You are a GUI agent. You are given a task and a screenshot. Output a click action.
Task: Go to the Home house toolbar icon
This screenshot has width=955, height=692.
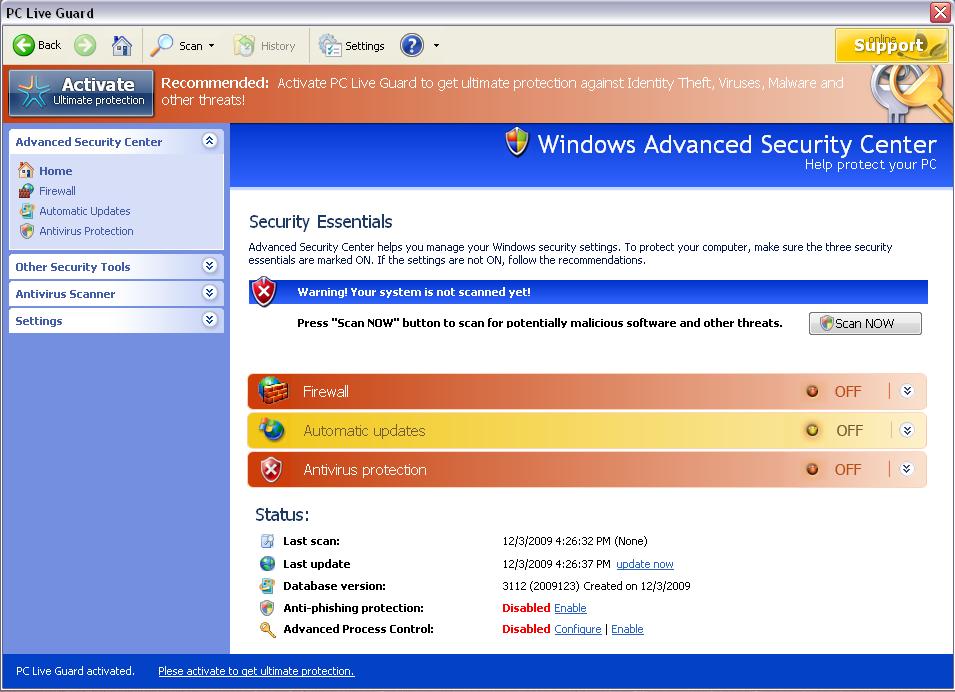pyautogui.click(x=122, y=45)
